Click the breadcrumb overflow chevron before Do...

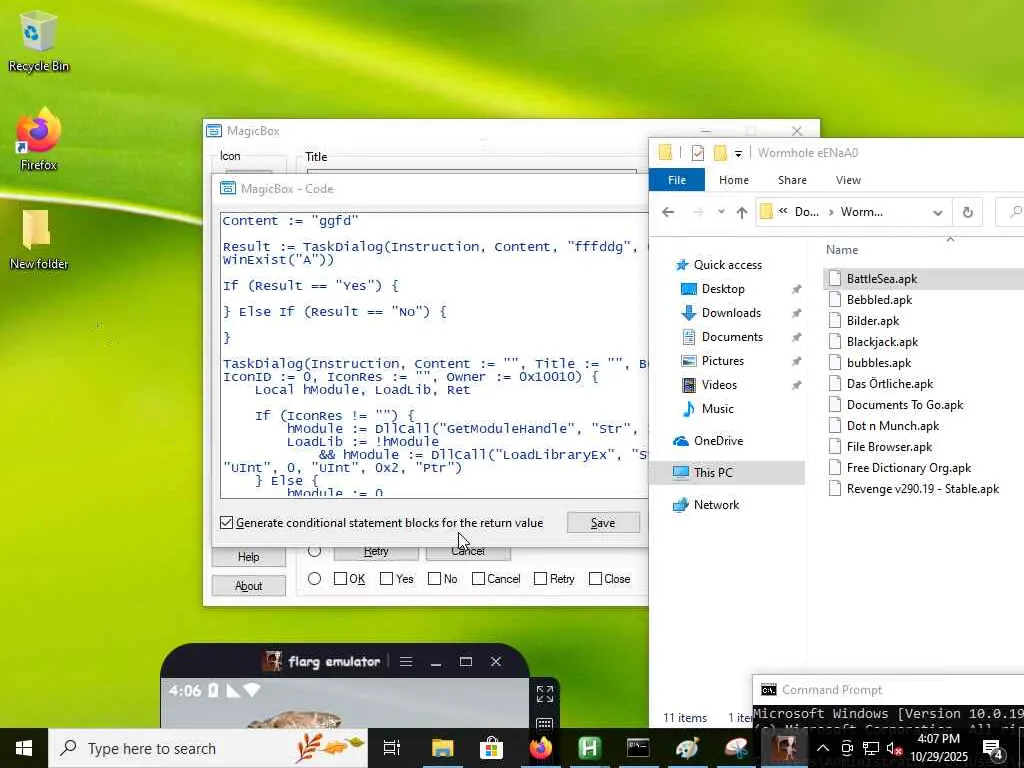click(782, 211)
